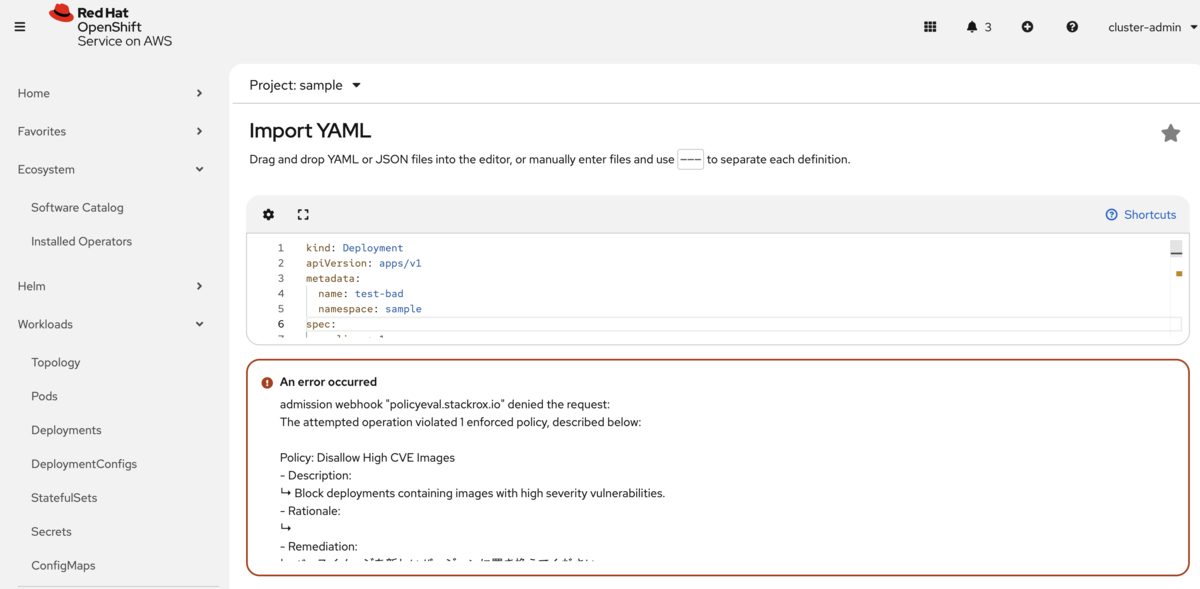
Task: Click the plus quick-create icon
Action: tap(1027, 27)
